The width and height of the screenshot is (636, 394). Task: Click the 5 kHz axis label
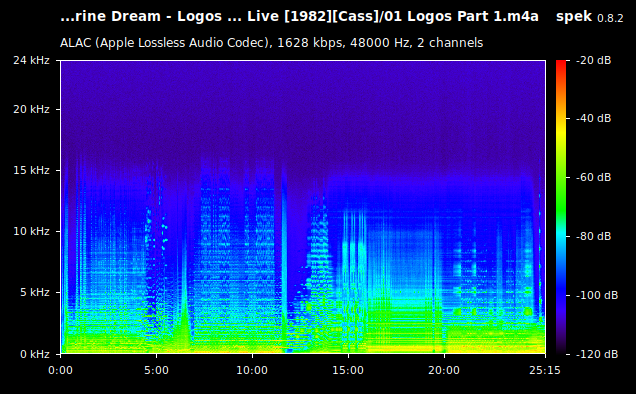35,293
